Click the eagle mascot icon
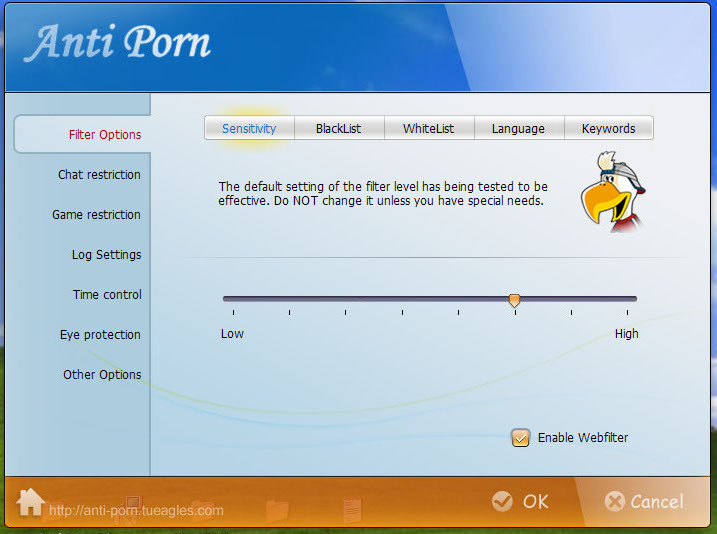 click(613, 191)
